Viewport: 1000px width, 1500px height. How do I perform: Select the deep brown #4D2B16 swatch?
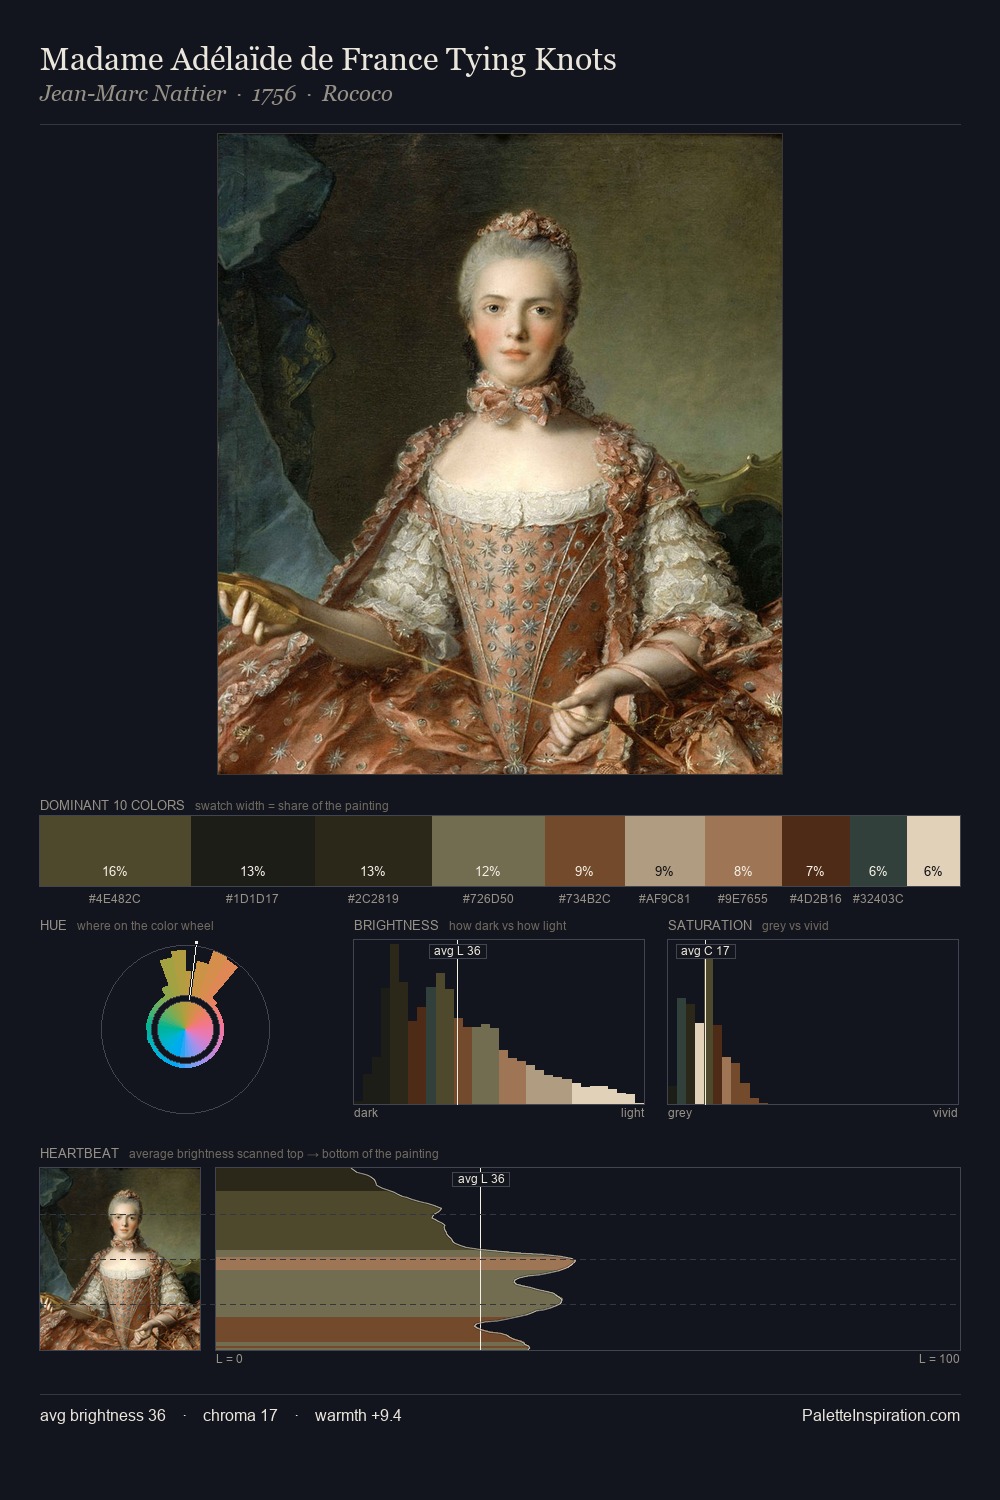pyautogui.click(x=815, y=851)
